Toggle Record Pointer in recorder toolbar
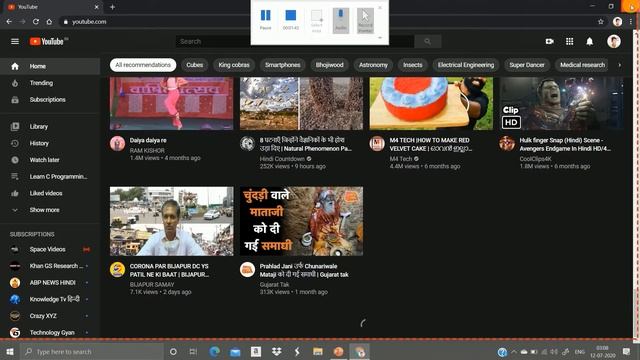This screenshot has height=360, width=640. [x=365, y=20]
